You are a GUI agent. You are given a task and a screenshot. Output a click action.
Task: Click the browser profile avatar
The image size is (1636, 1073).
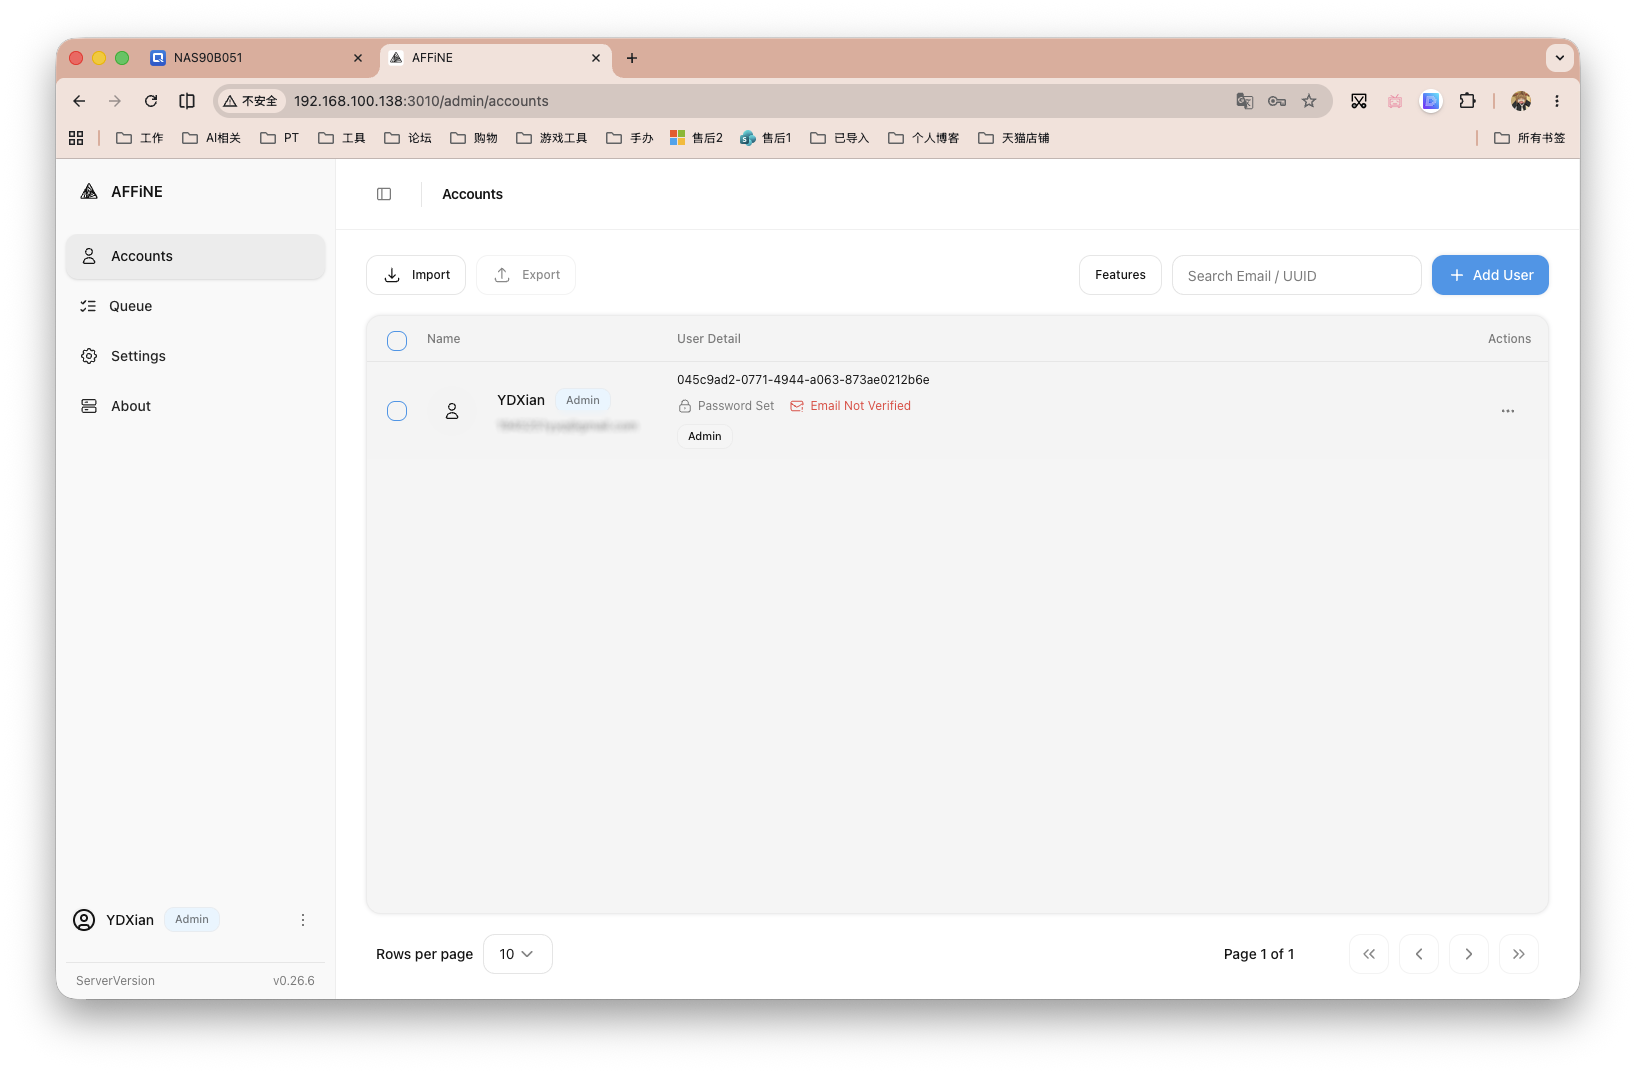click(x=1521, y=101)
